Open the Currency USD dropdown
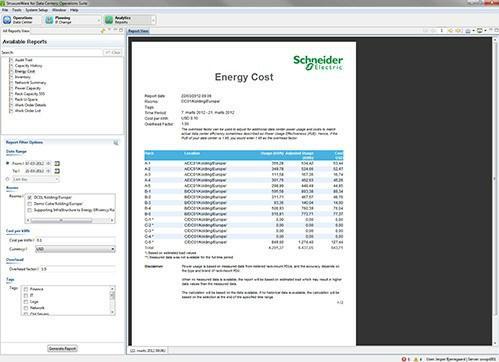This screenshot has height=362, width=499. (x=75, y=249)
